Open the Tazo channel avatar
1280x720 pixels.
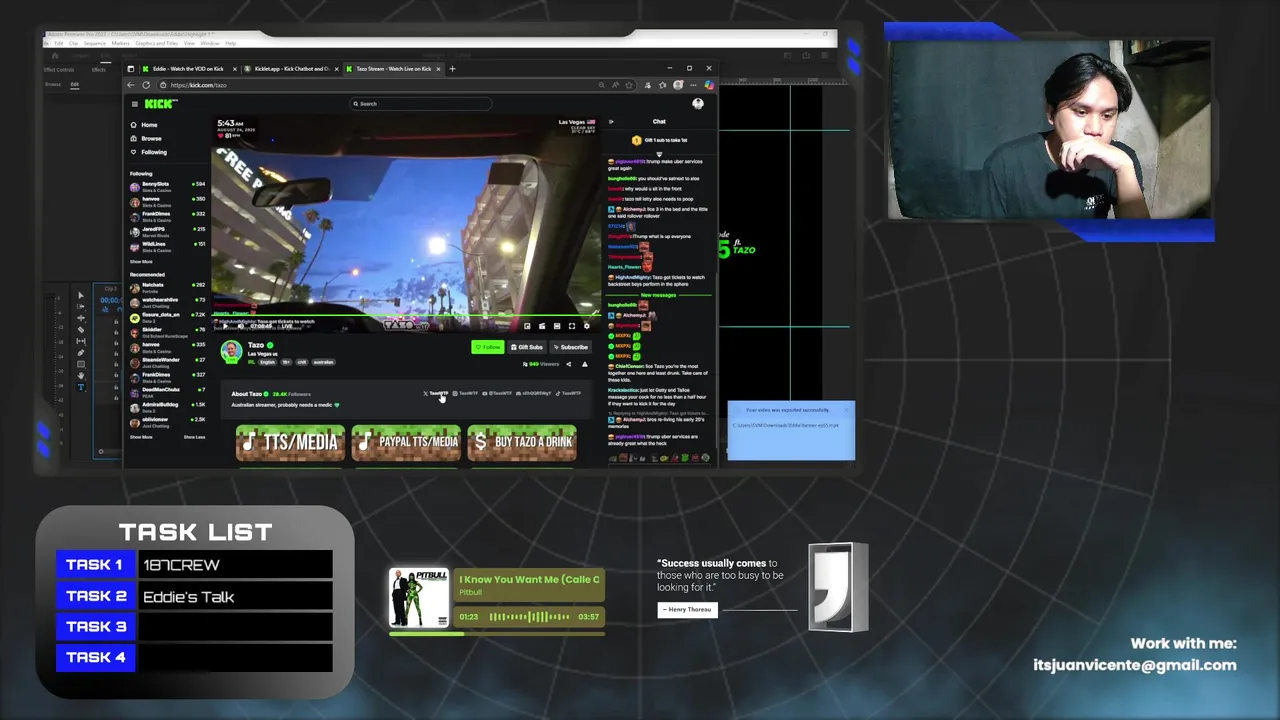point(231,351)
